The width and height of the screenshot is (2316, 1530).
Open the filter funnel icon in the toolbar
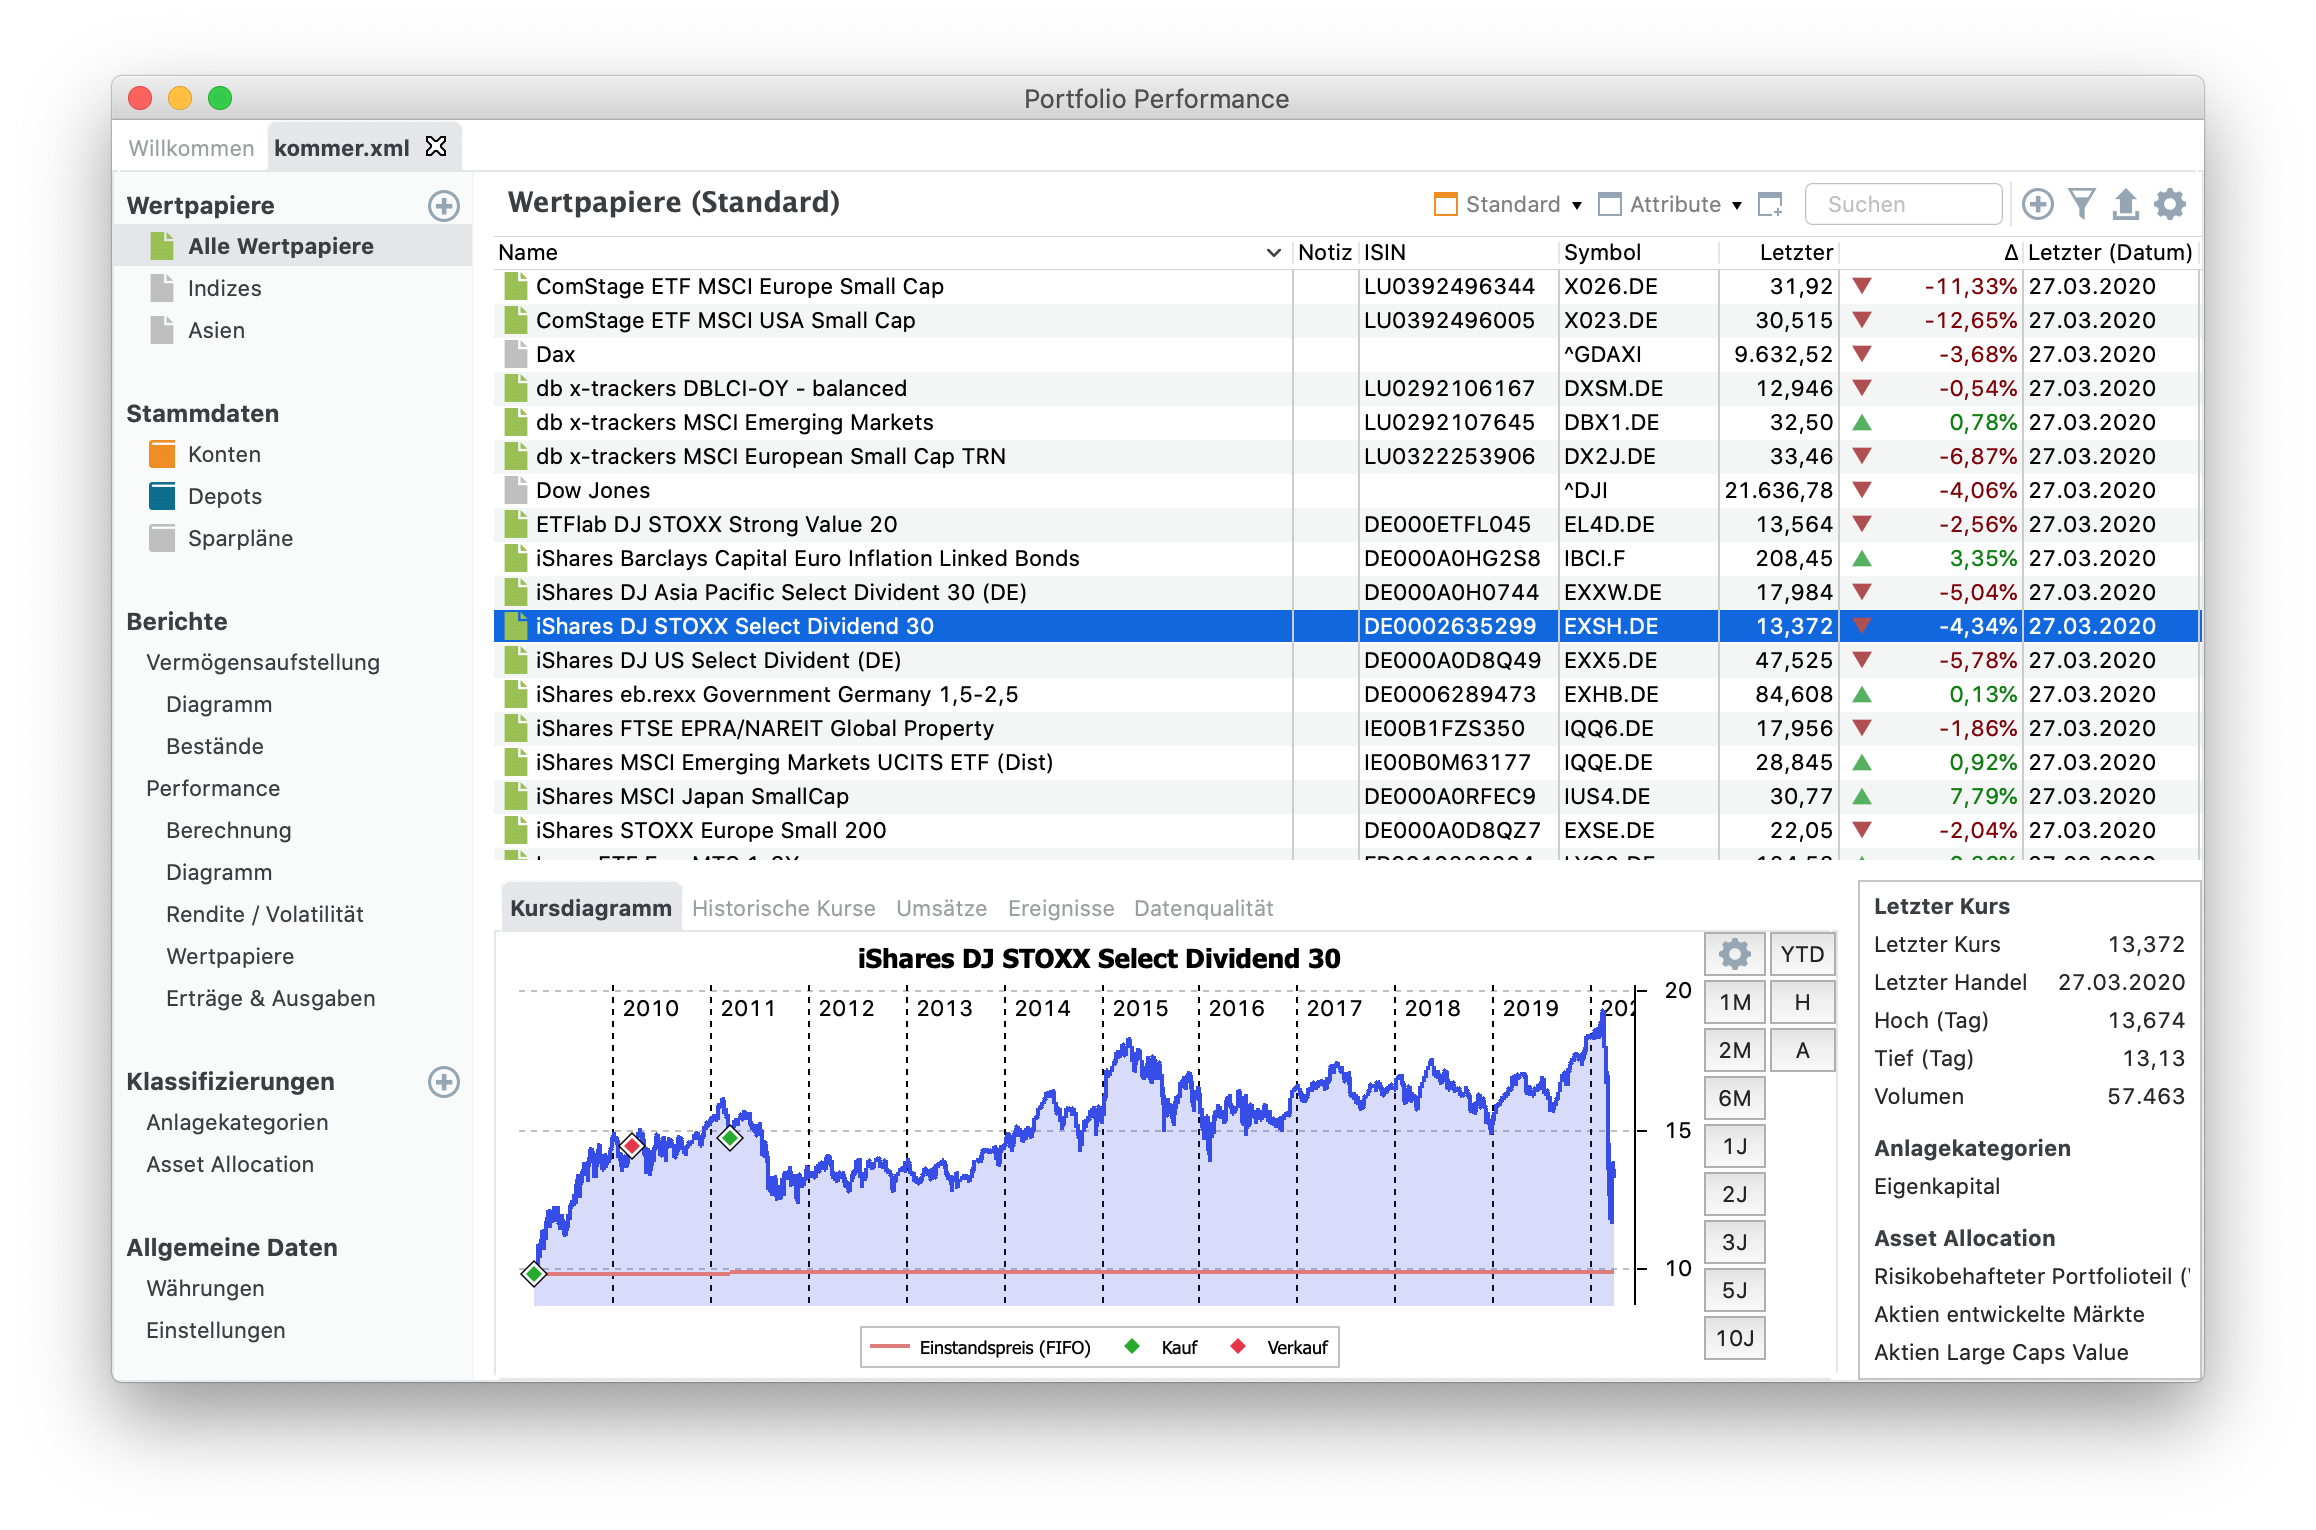2082,204
